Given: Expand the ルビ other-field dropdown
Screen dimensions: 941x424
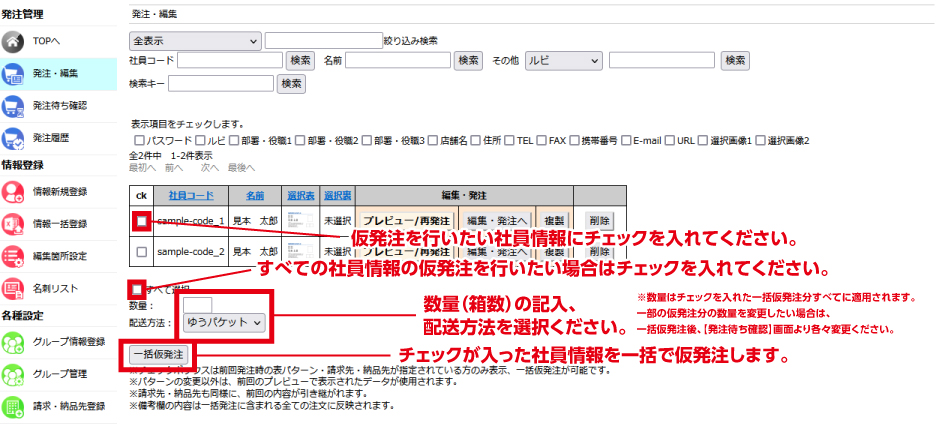Looking at the screenshot, I should coord(563,61).
